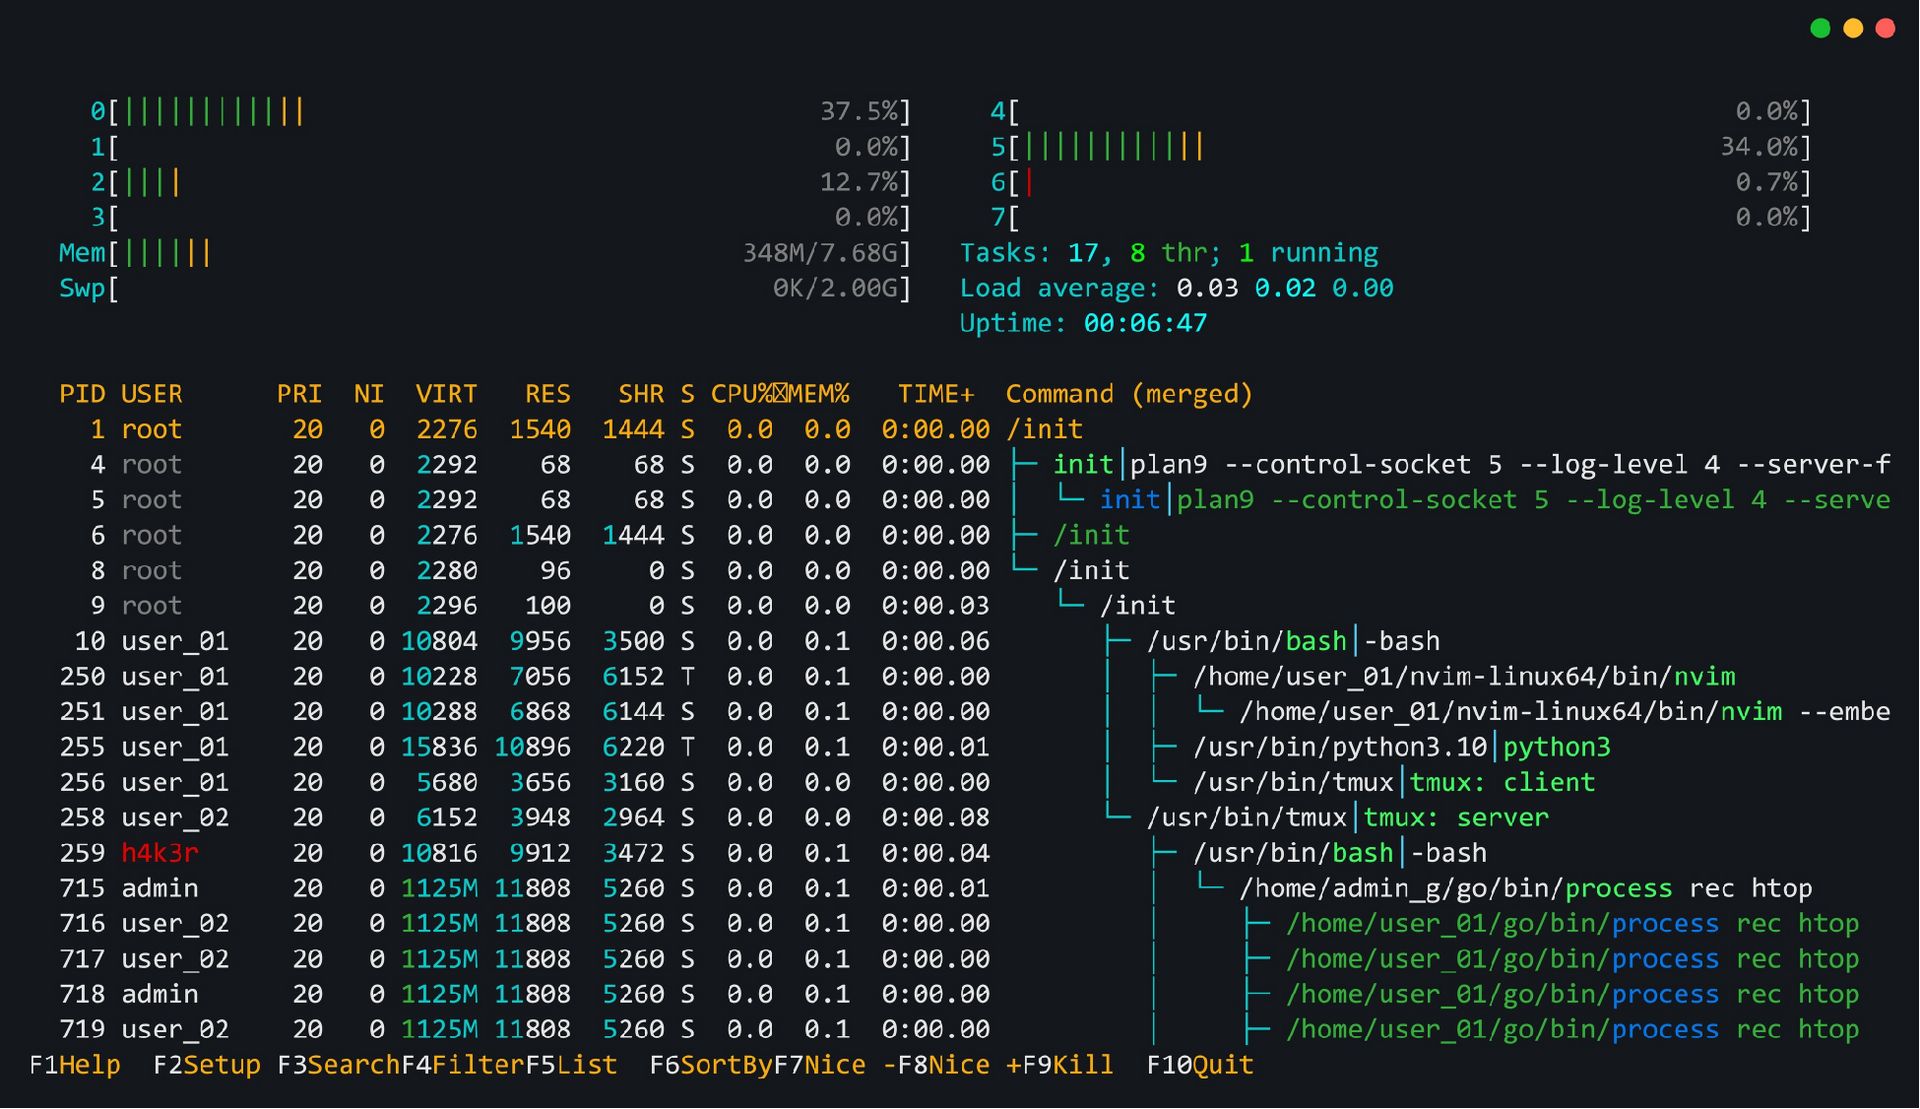This screenshot has height=1109, width=1920.
Task: Open F2 Setup in the footer
Action: [207, 1065]
